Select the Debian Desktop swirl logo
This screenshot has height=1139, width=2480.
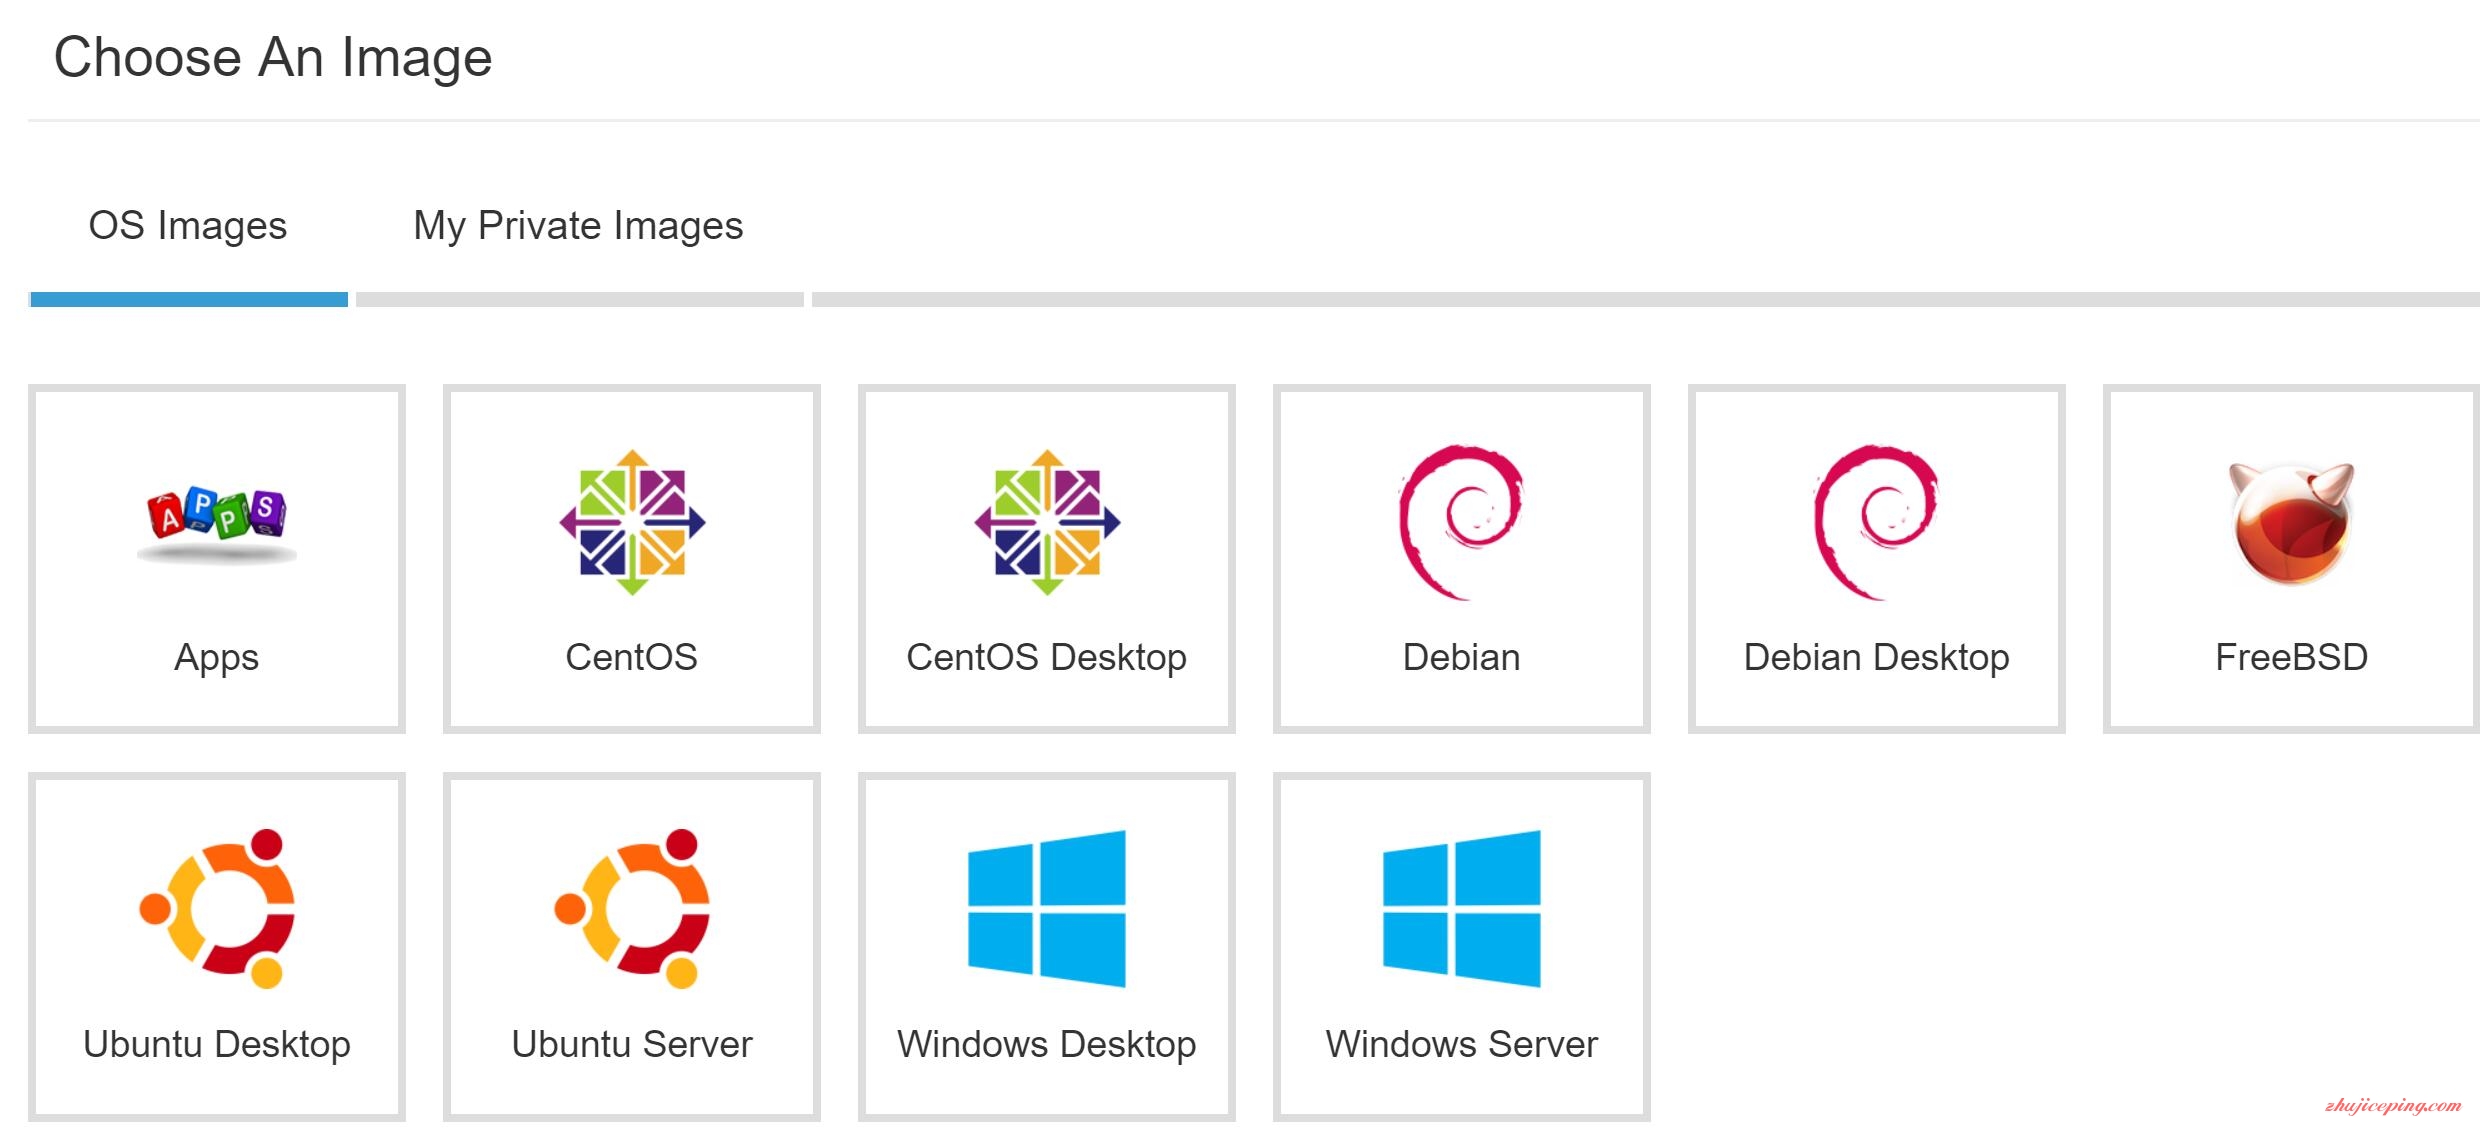1877,522
